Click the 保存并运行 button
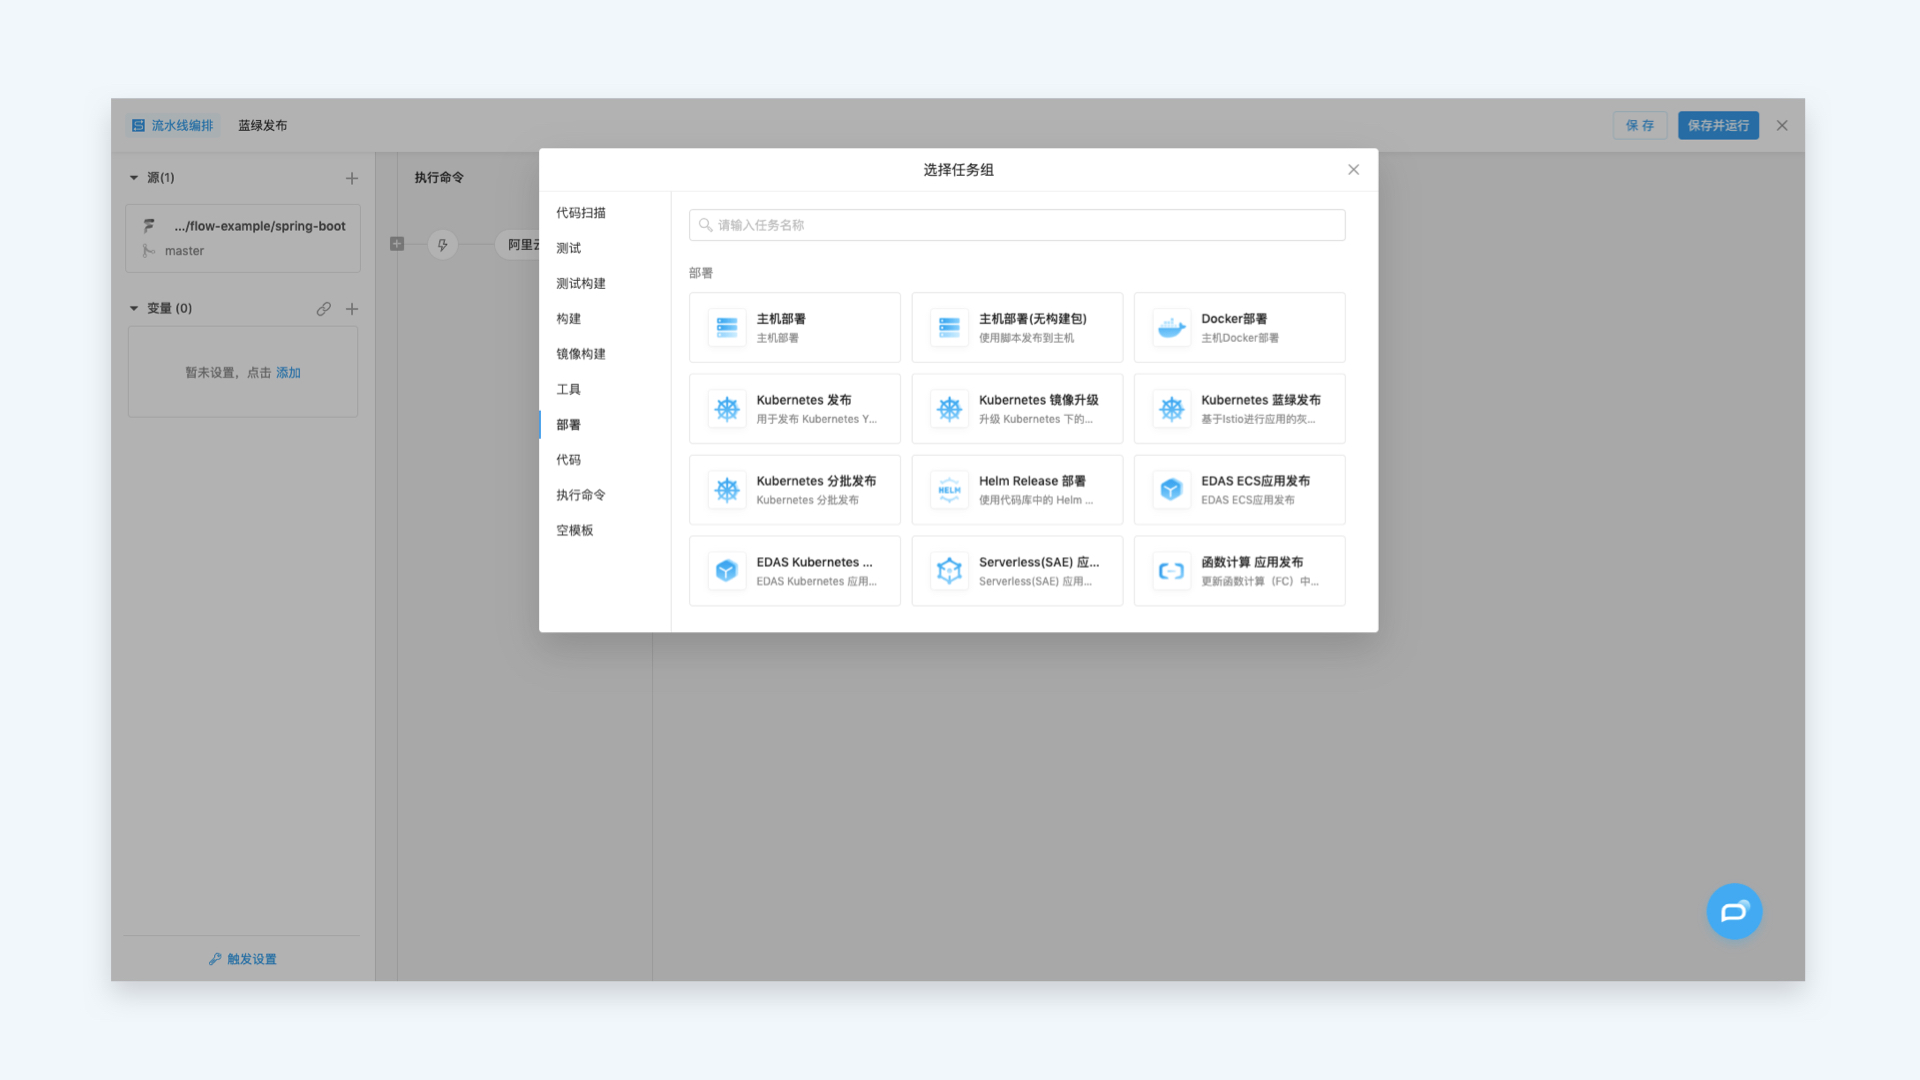Screen dimensions: 1920x1080 click(1718, 125)
